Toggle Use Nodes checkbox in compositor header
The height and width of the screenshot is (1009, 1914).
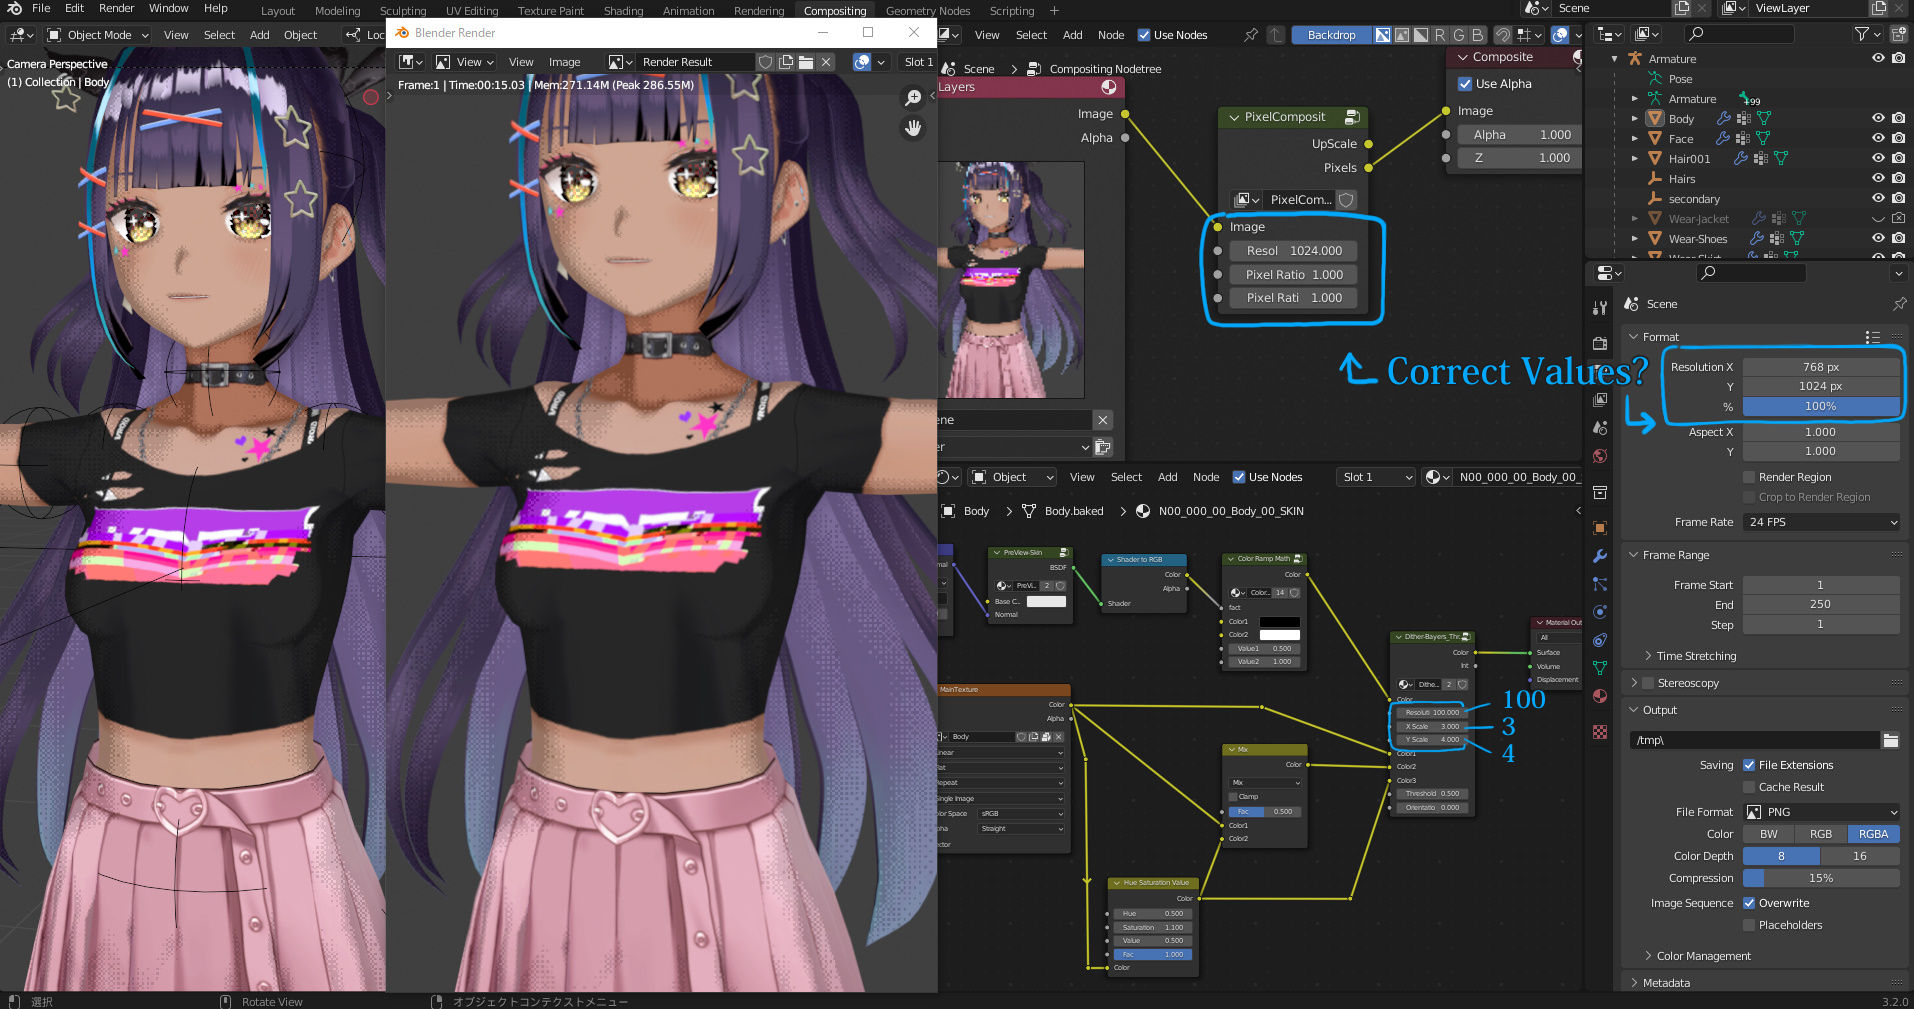1144,35
